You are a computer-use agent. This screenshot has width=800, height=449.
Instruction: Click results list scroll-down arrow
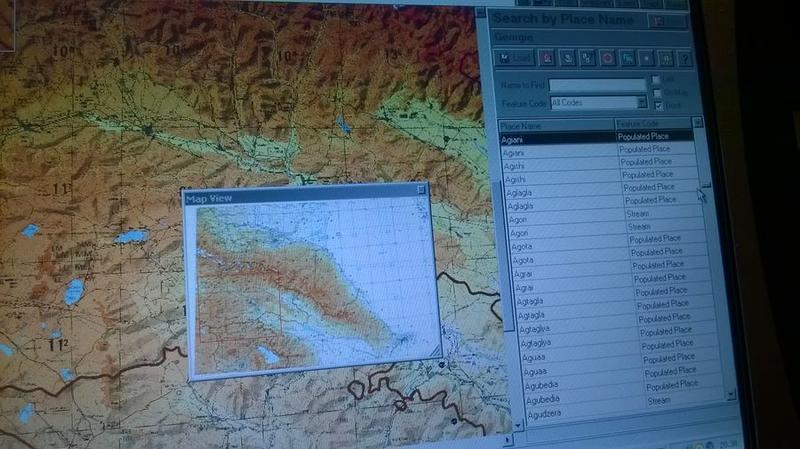731,395
